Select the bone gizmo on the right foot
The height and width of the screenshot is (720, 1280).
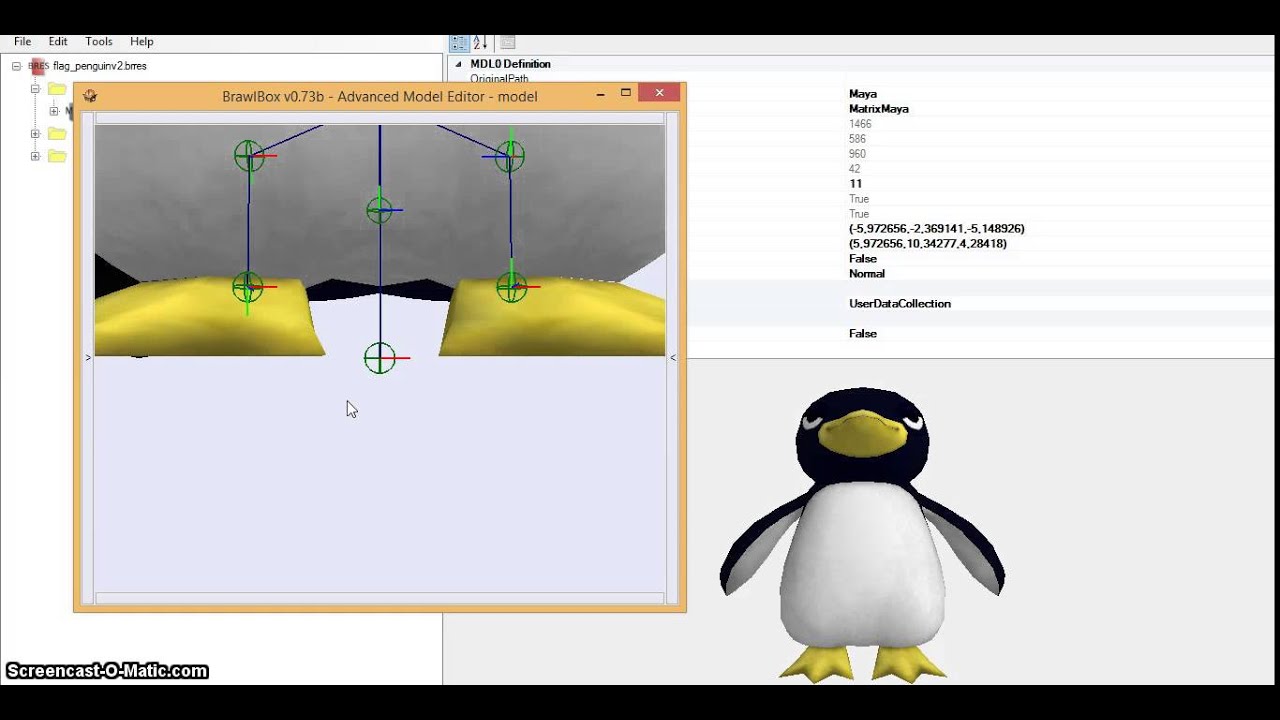(x=512, y=287)
